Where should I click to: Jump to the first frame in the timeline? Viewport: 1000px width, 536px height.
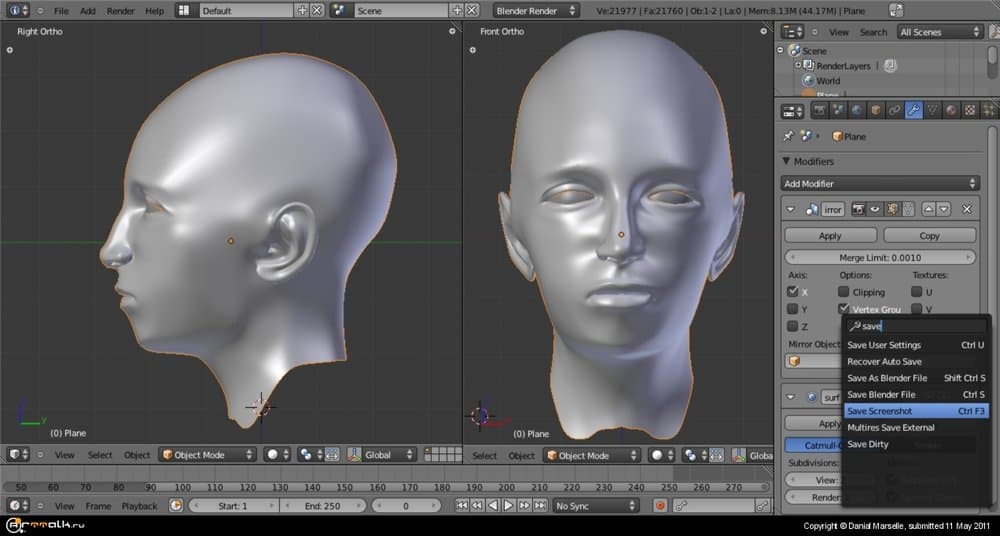[462, 506]
